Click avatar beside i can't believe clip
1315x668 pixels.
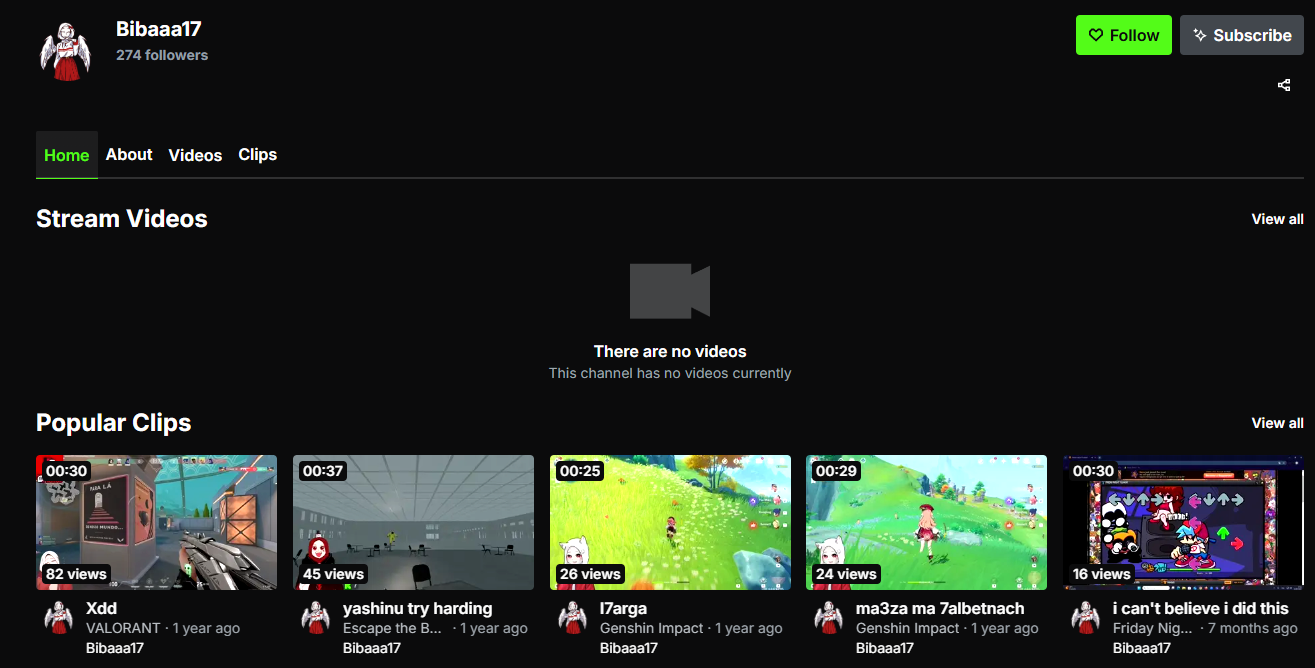(x=1086, y=618)
